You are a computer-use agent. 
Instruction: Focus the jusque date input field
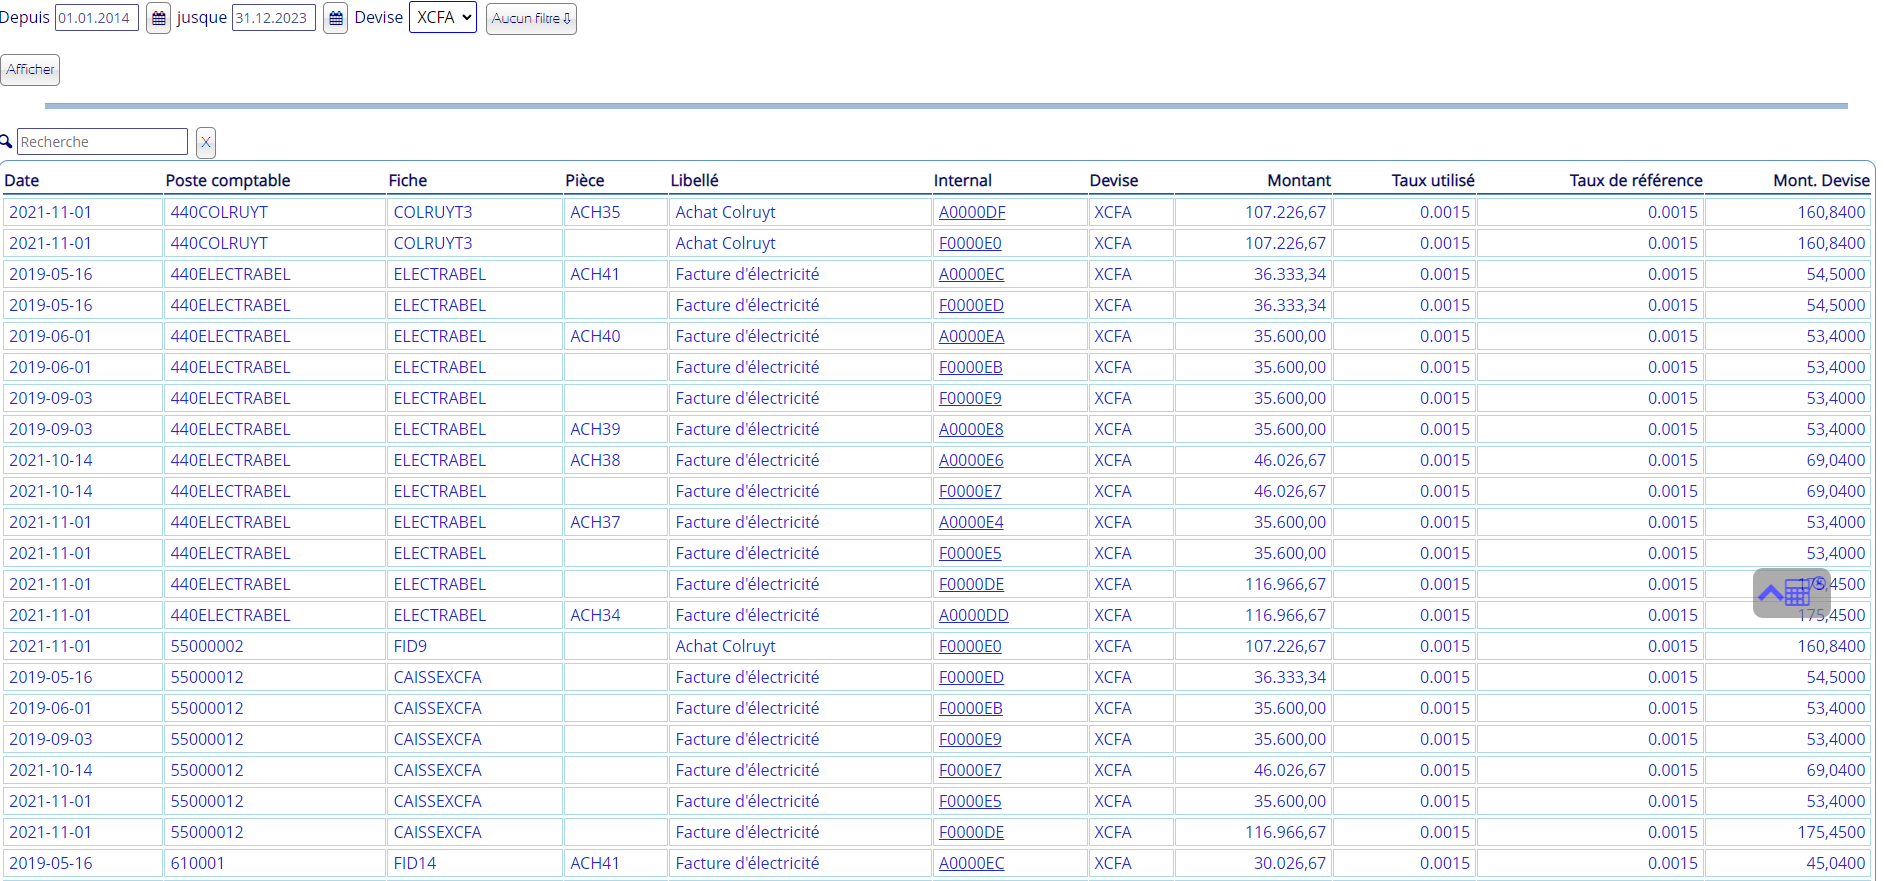(274, 18)
